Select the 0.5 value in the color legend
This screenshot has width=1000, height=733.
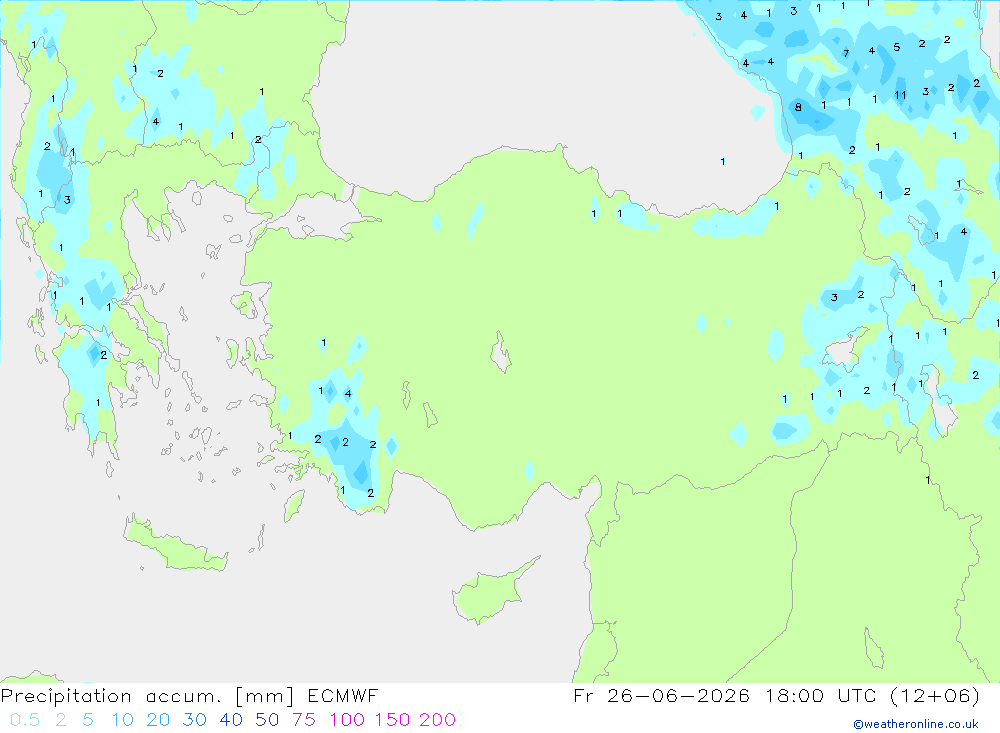click(25, 720)
